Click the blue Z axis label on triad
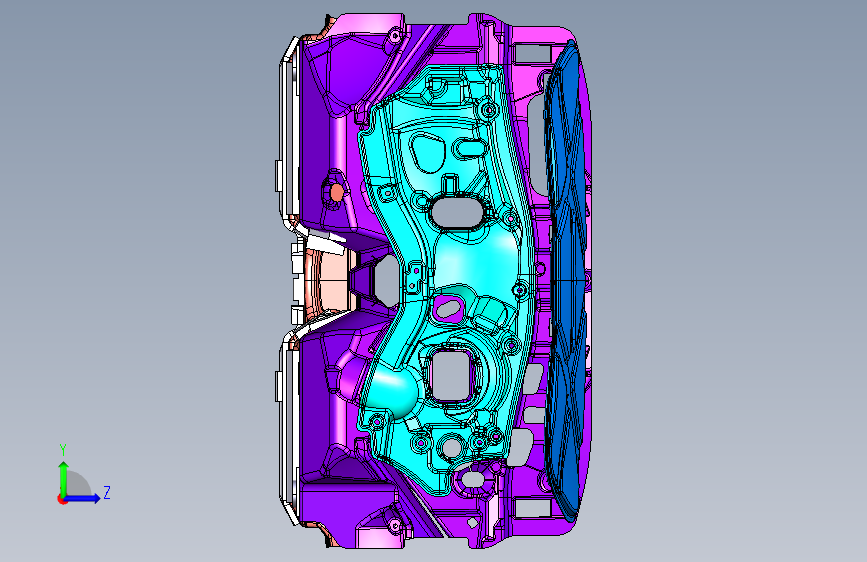The image size is (867, 562). (x=107, y=492)
